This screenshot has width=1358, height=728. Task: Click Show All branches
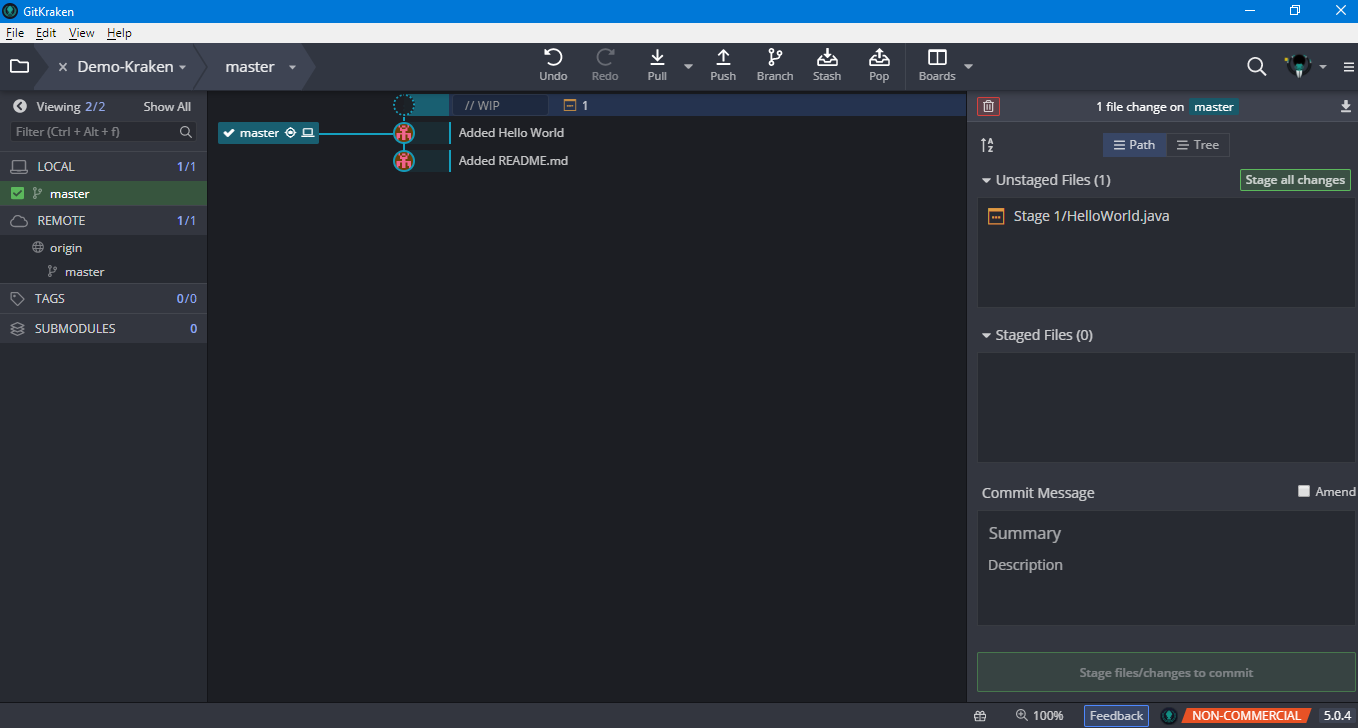(167, 106)
